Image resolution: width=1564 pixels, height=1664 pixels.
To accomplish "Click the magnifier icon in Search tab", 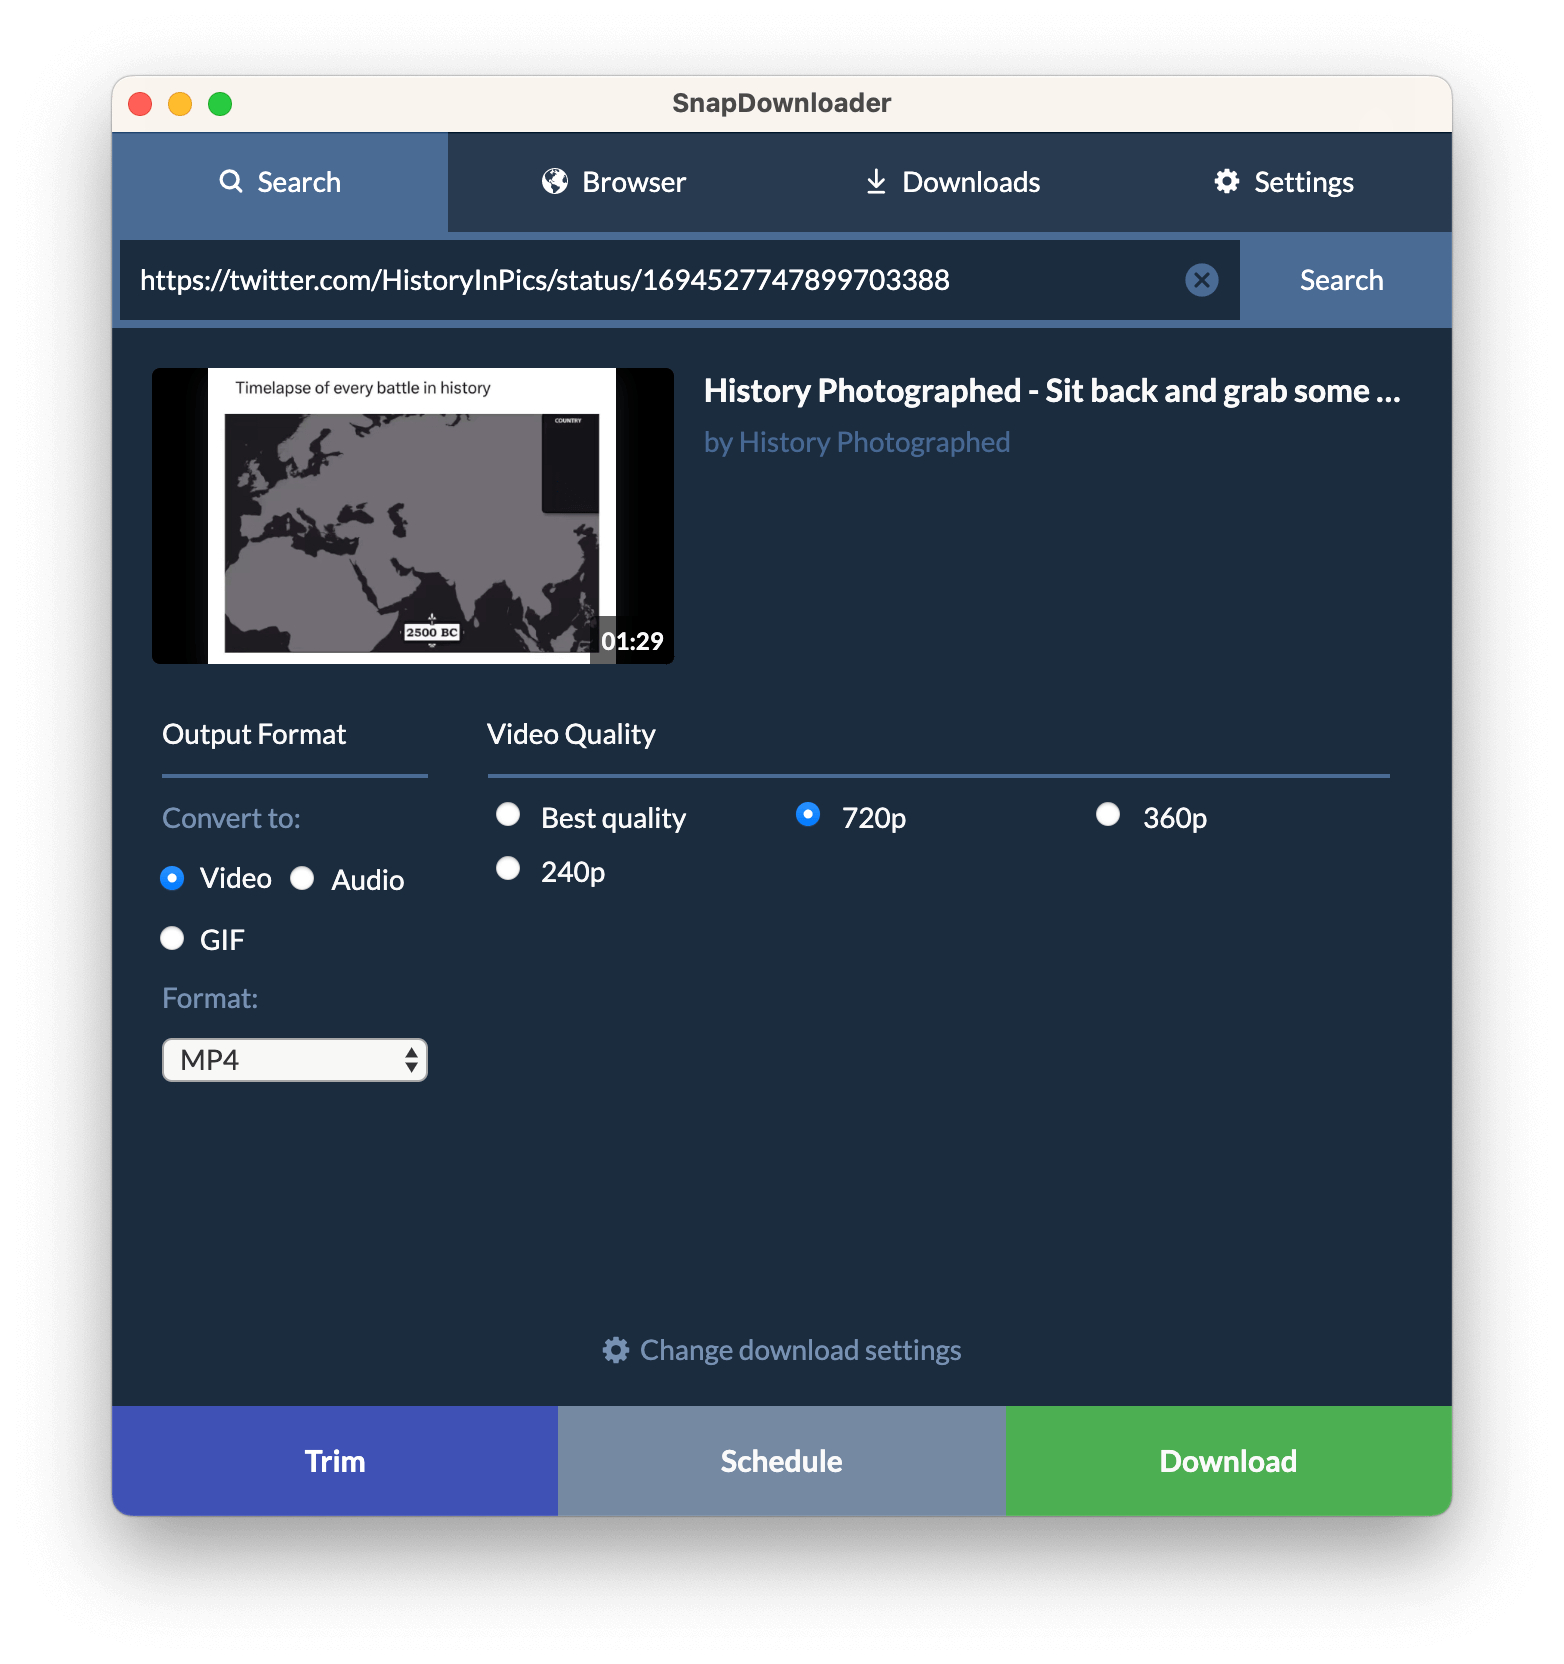I will pyautogui.click(x=231, y=181).
